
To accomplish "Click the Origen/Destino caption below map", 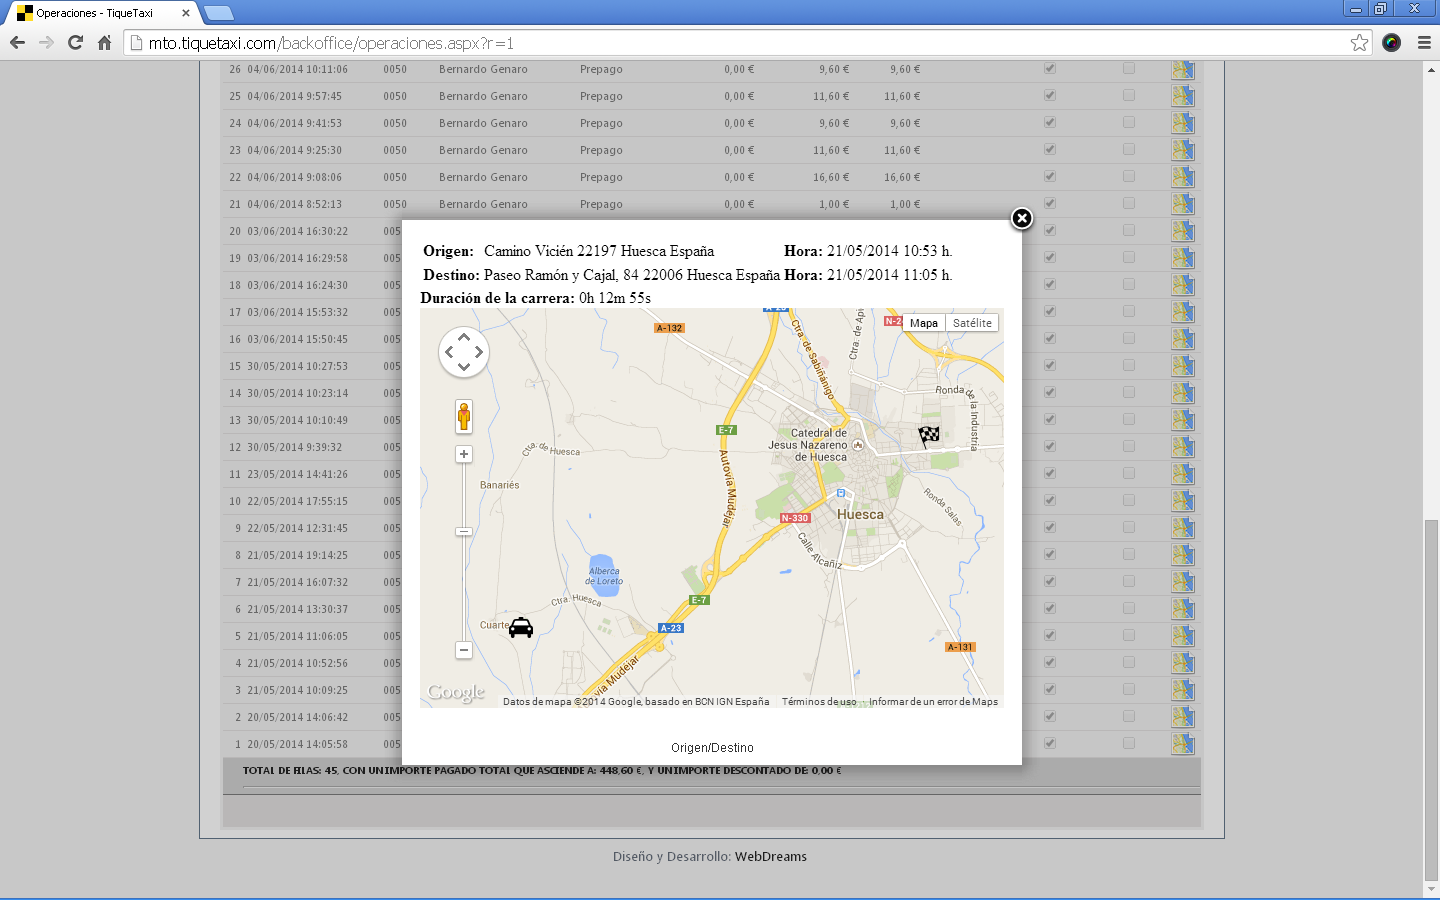I will (712, 748).
